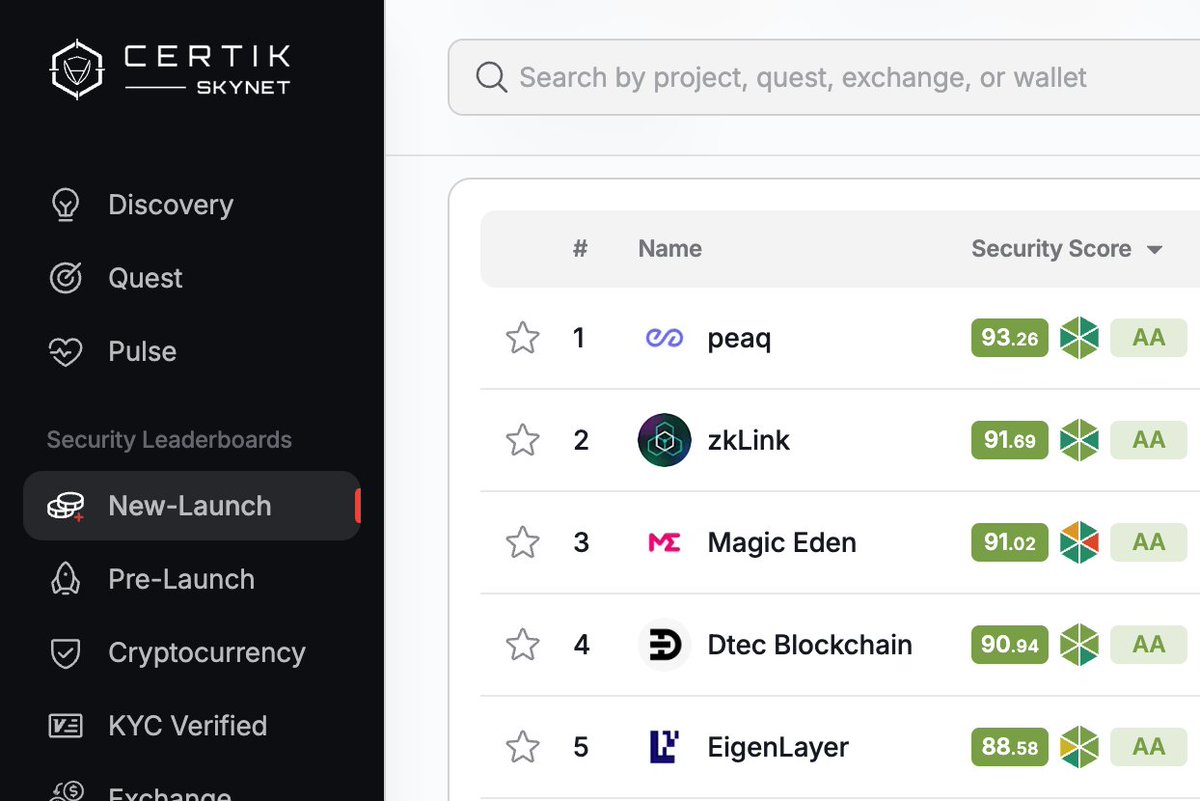The width and height of the screenshot is (1200, 801).
Task: Star peaq as a favorite
Action: [x=522, y=338]
